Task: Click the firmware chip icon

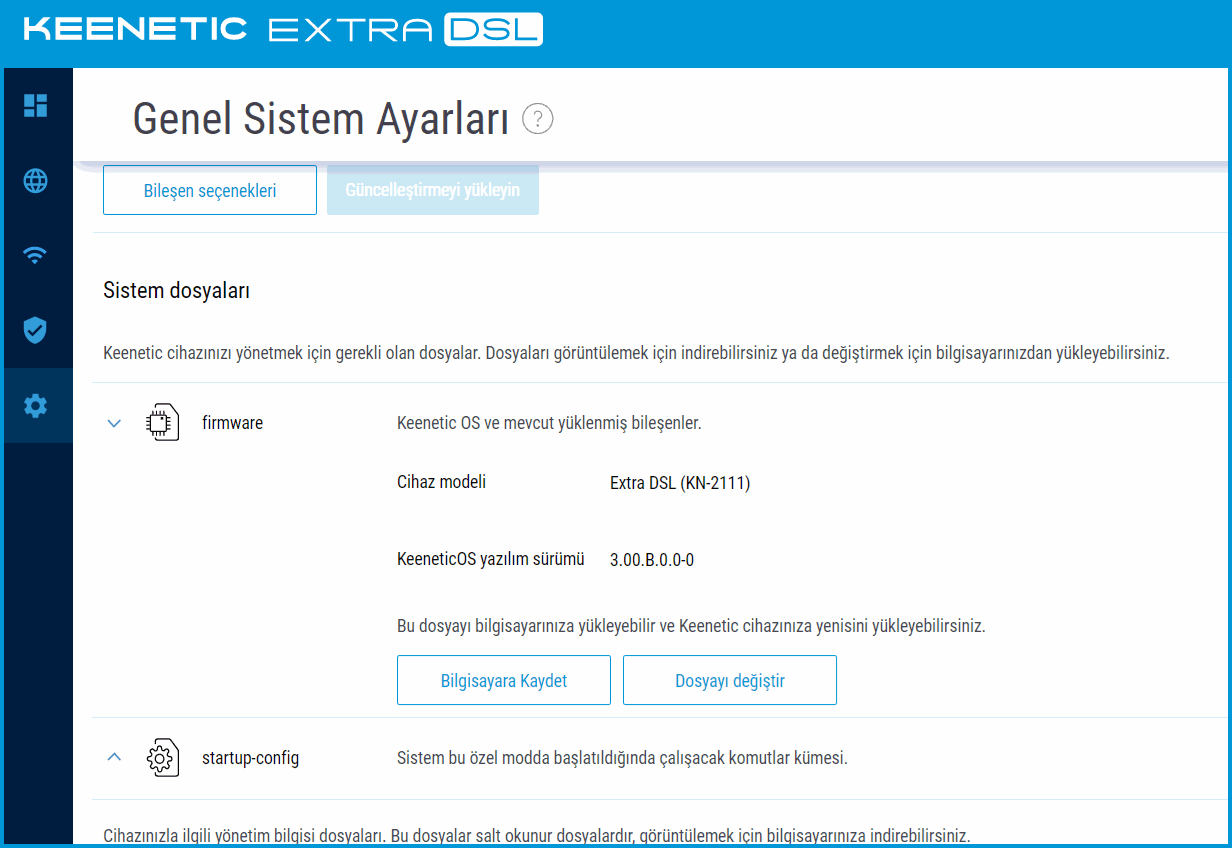Action: pos(162,423)
